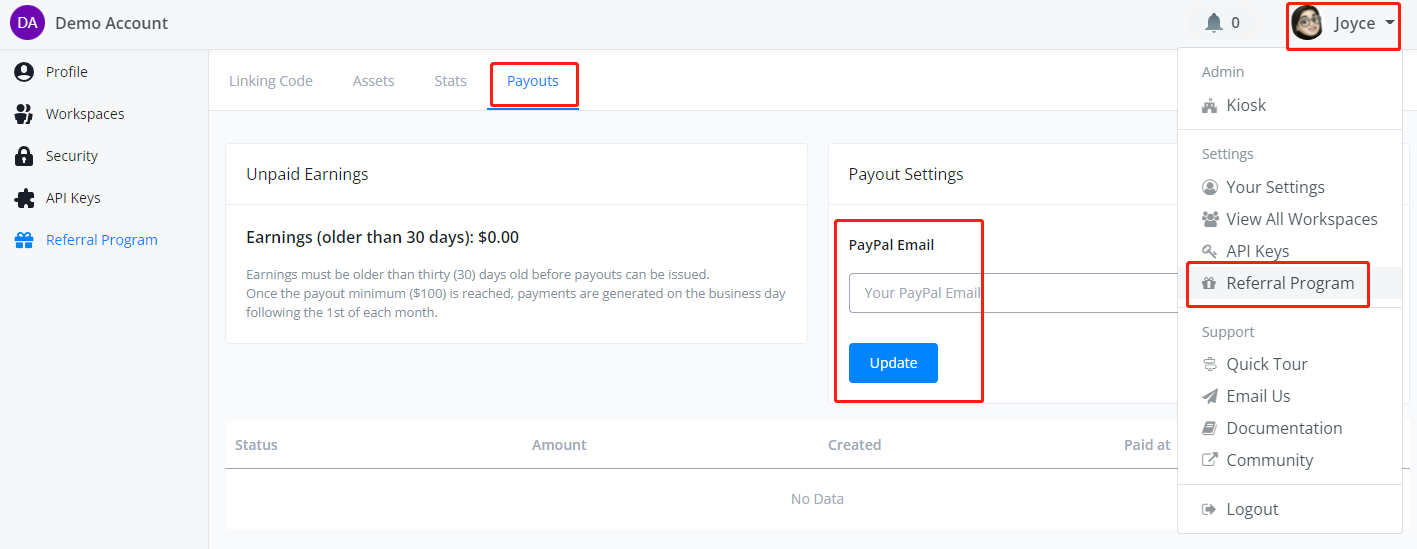Select View All Workspaces menu item

1301,219
